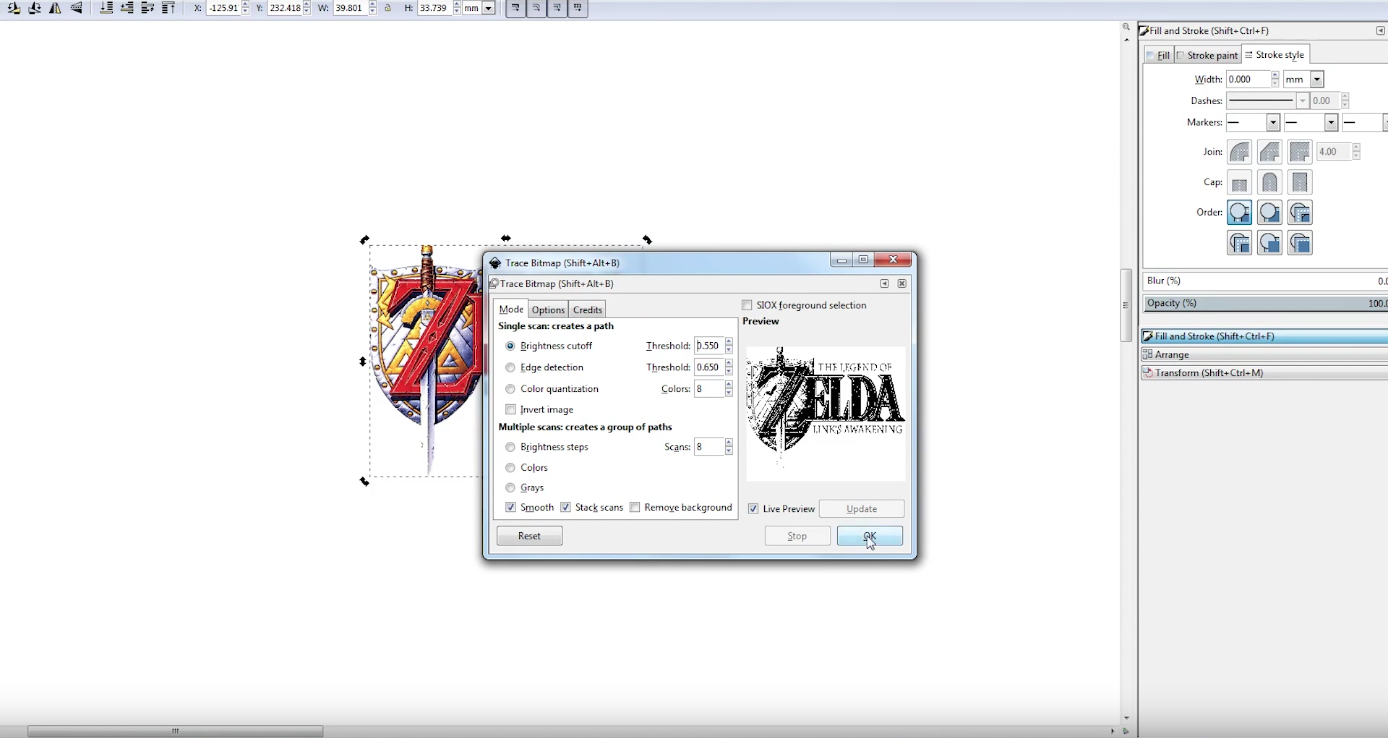
Task: Select the Fill and Stroke panel bar
Action: (1264, 337)
